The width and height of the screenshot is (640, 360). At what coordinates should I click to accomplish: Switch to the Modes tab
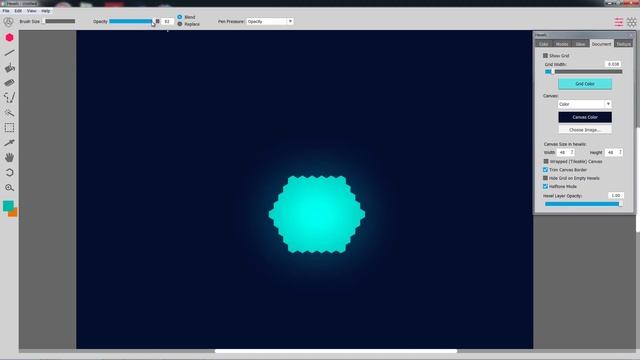click(562, 44)
